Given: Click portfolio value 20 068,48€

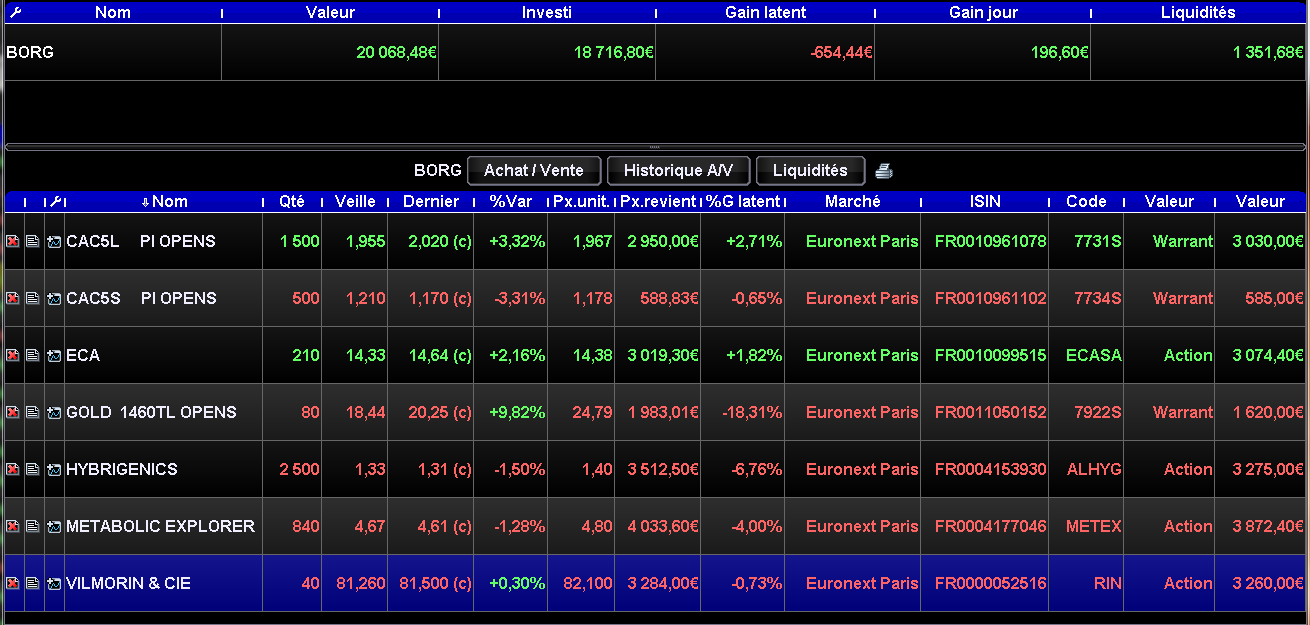Looking at the screenshot, I should click(397, 52).
